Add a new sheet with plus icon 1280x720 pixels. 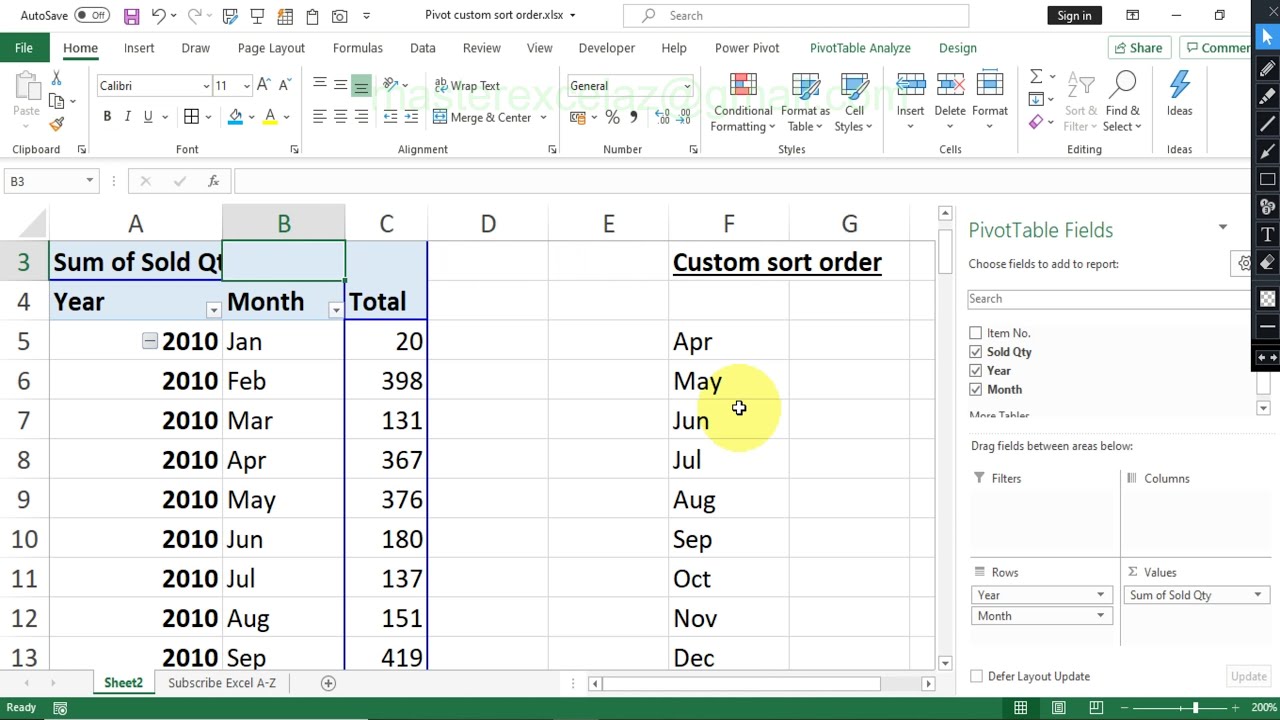[x=327, y=683]
